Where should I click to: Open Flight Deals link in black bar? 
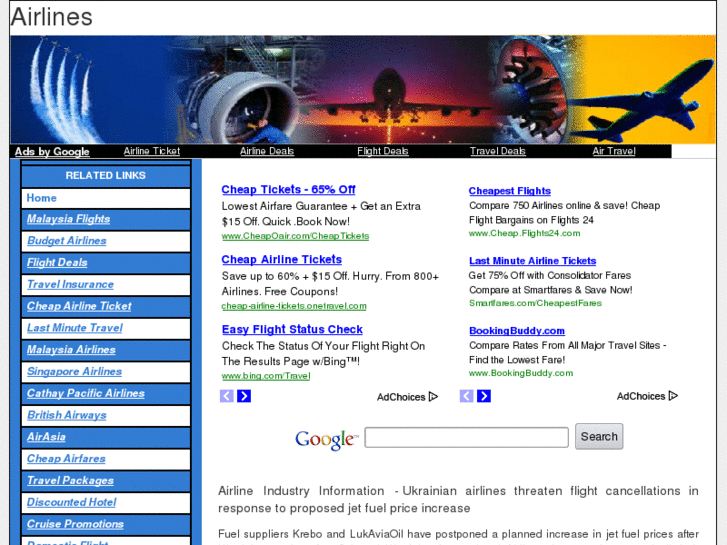click(383, 151)
